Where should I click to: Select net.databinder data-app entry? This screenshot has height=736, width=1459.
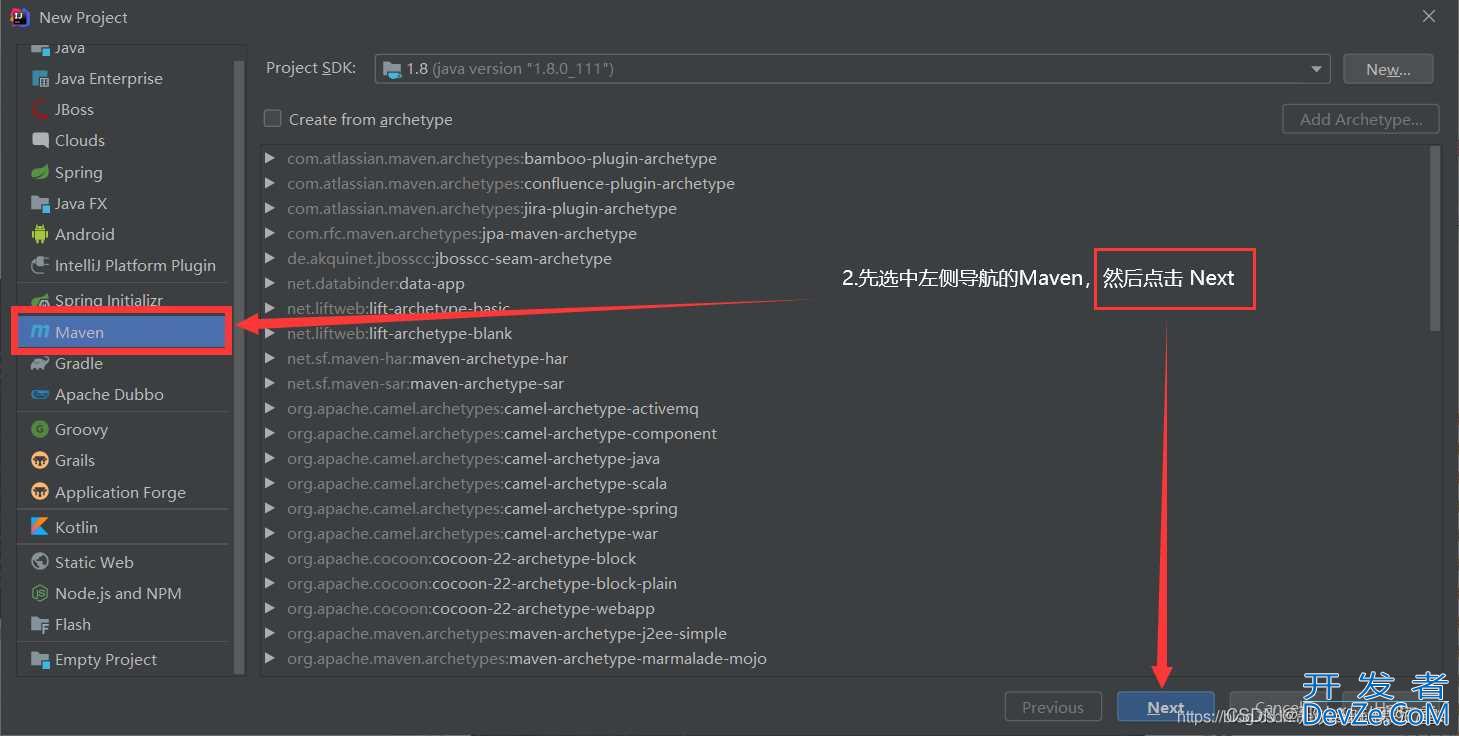point(376,283)
